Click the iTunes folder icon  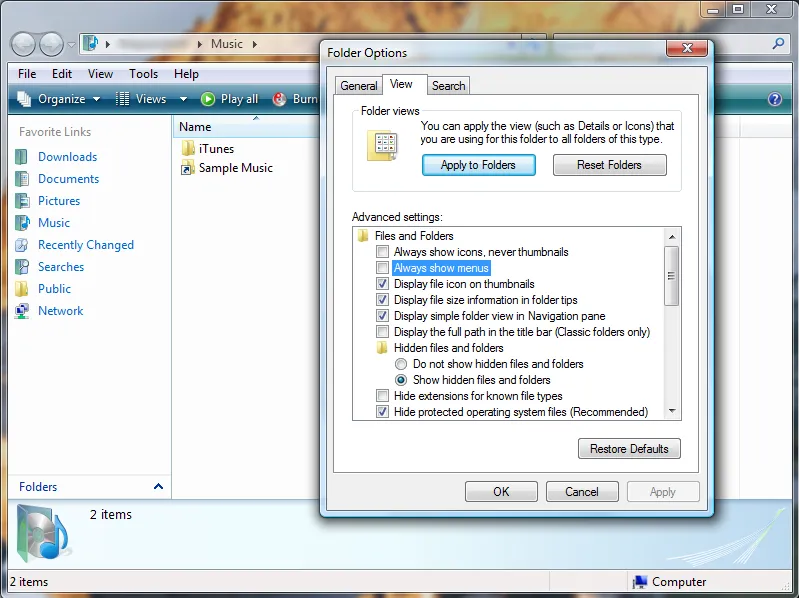tap(187, 149)
